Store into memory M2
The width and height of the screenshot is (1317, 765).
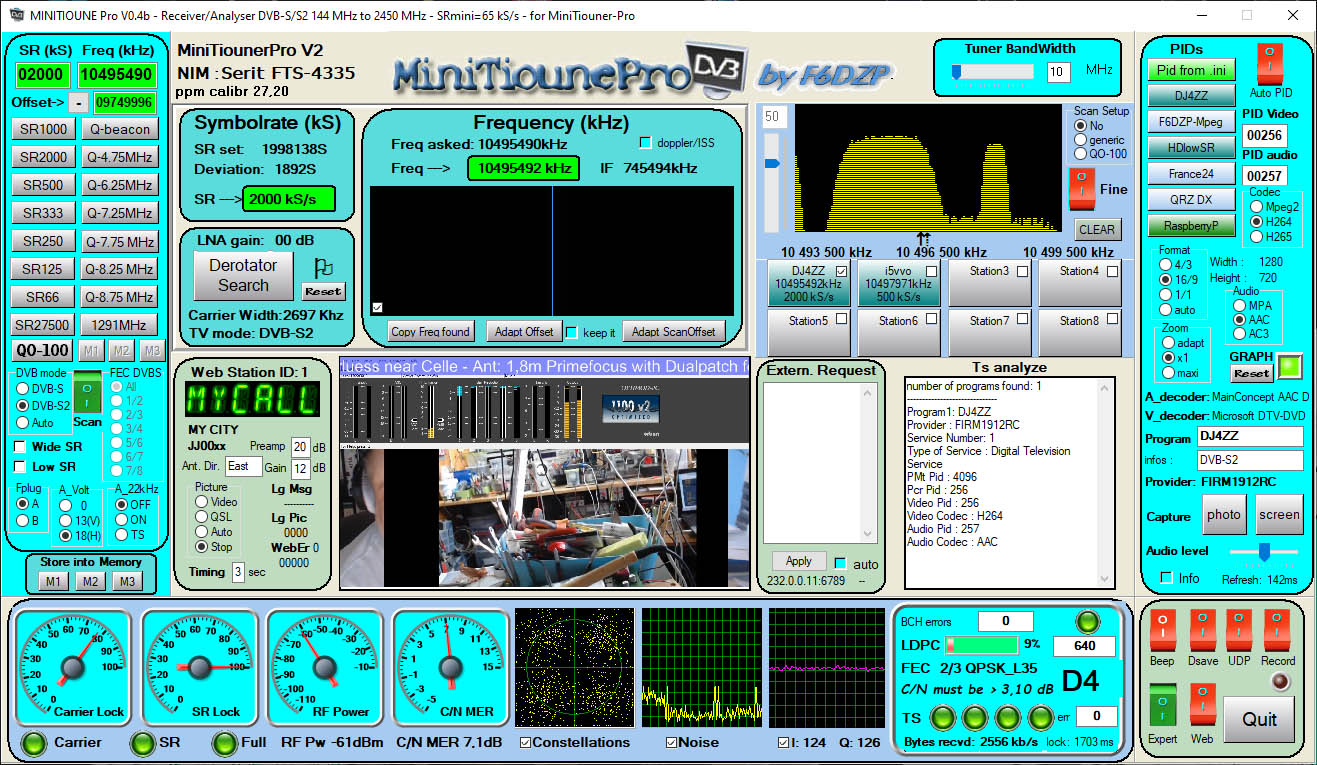click(x=90, y=582)
